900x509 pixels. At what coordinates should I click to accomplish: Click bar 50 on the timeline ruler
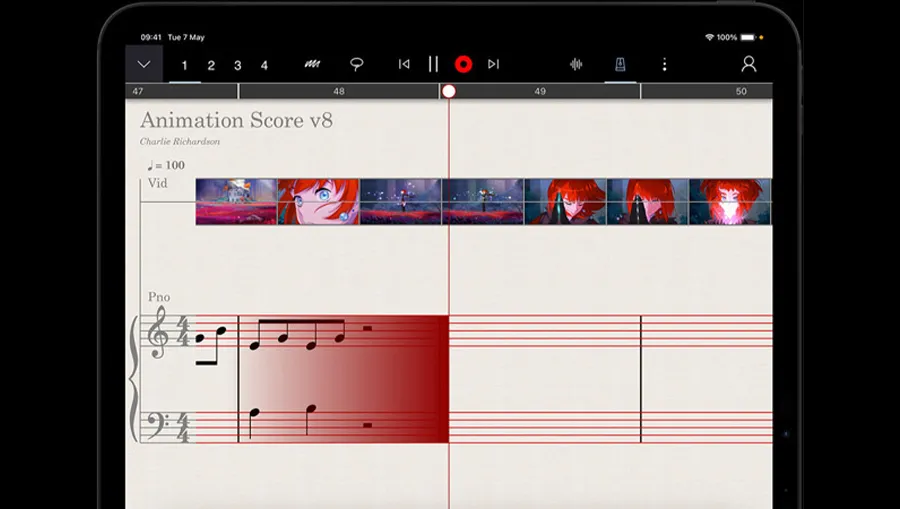pos(740,91)
